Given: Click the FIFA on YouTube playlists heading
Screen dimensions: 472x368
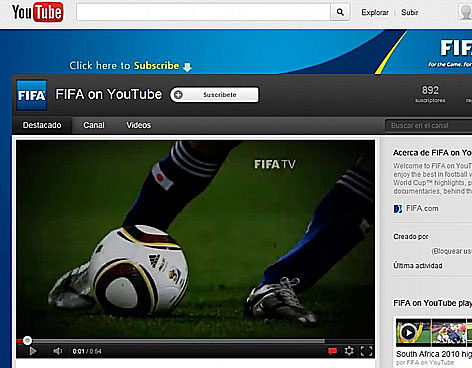Looking at the screenshot, I should tap(433, 303).
